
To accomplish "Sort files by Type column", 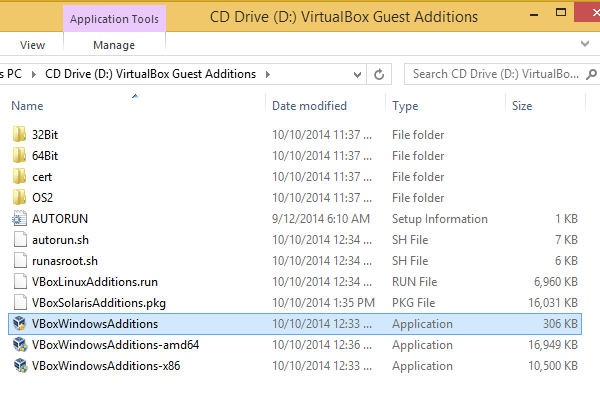I will (x=405, y=106).
